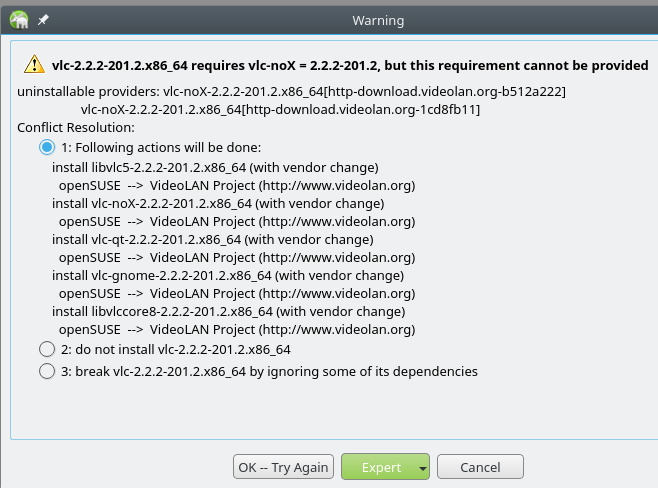Screen dimensions: 658x488
Task: Click the uninstallable providers line with b512a222
Action: 291,91
